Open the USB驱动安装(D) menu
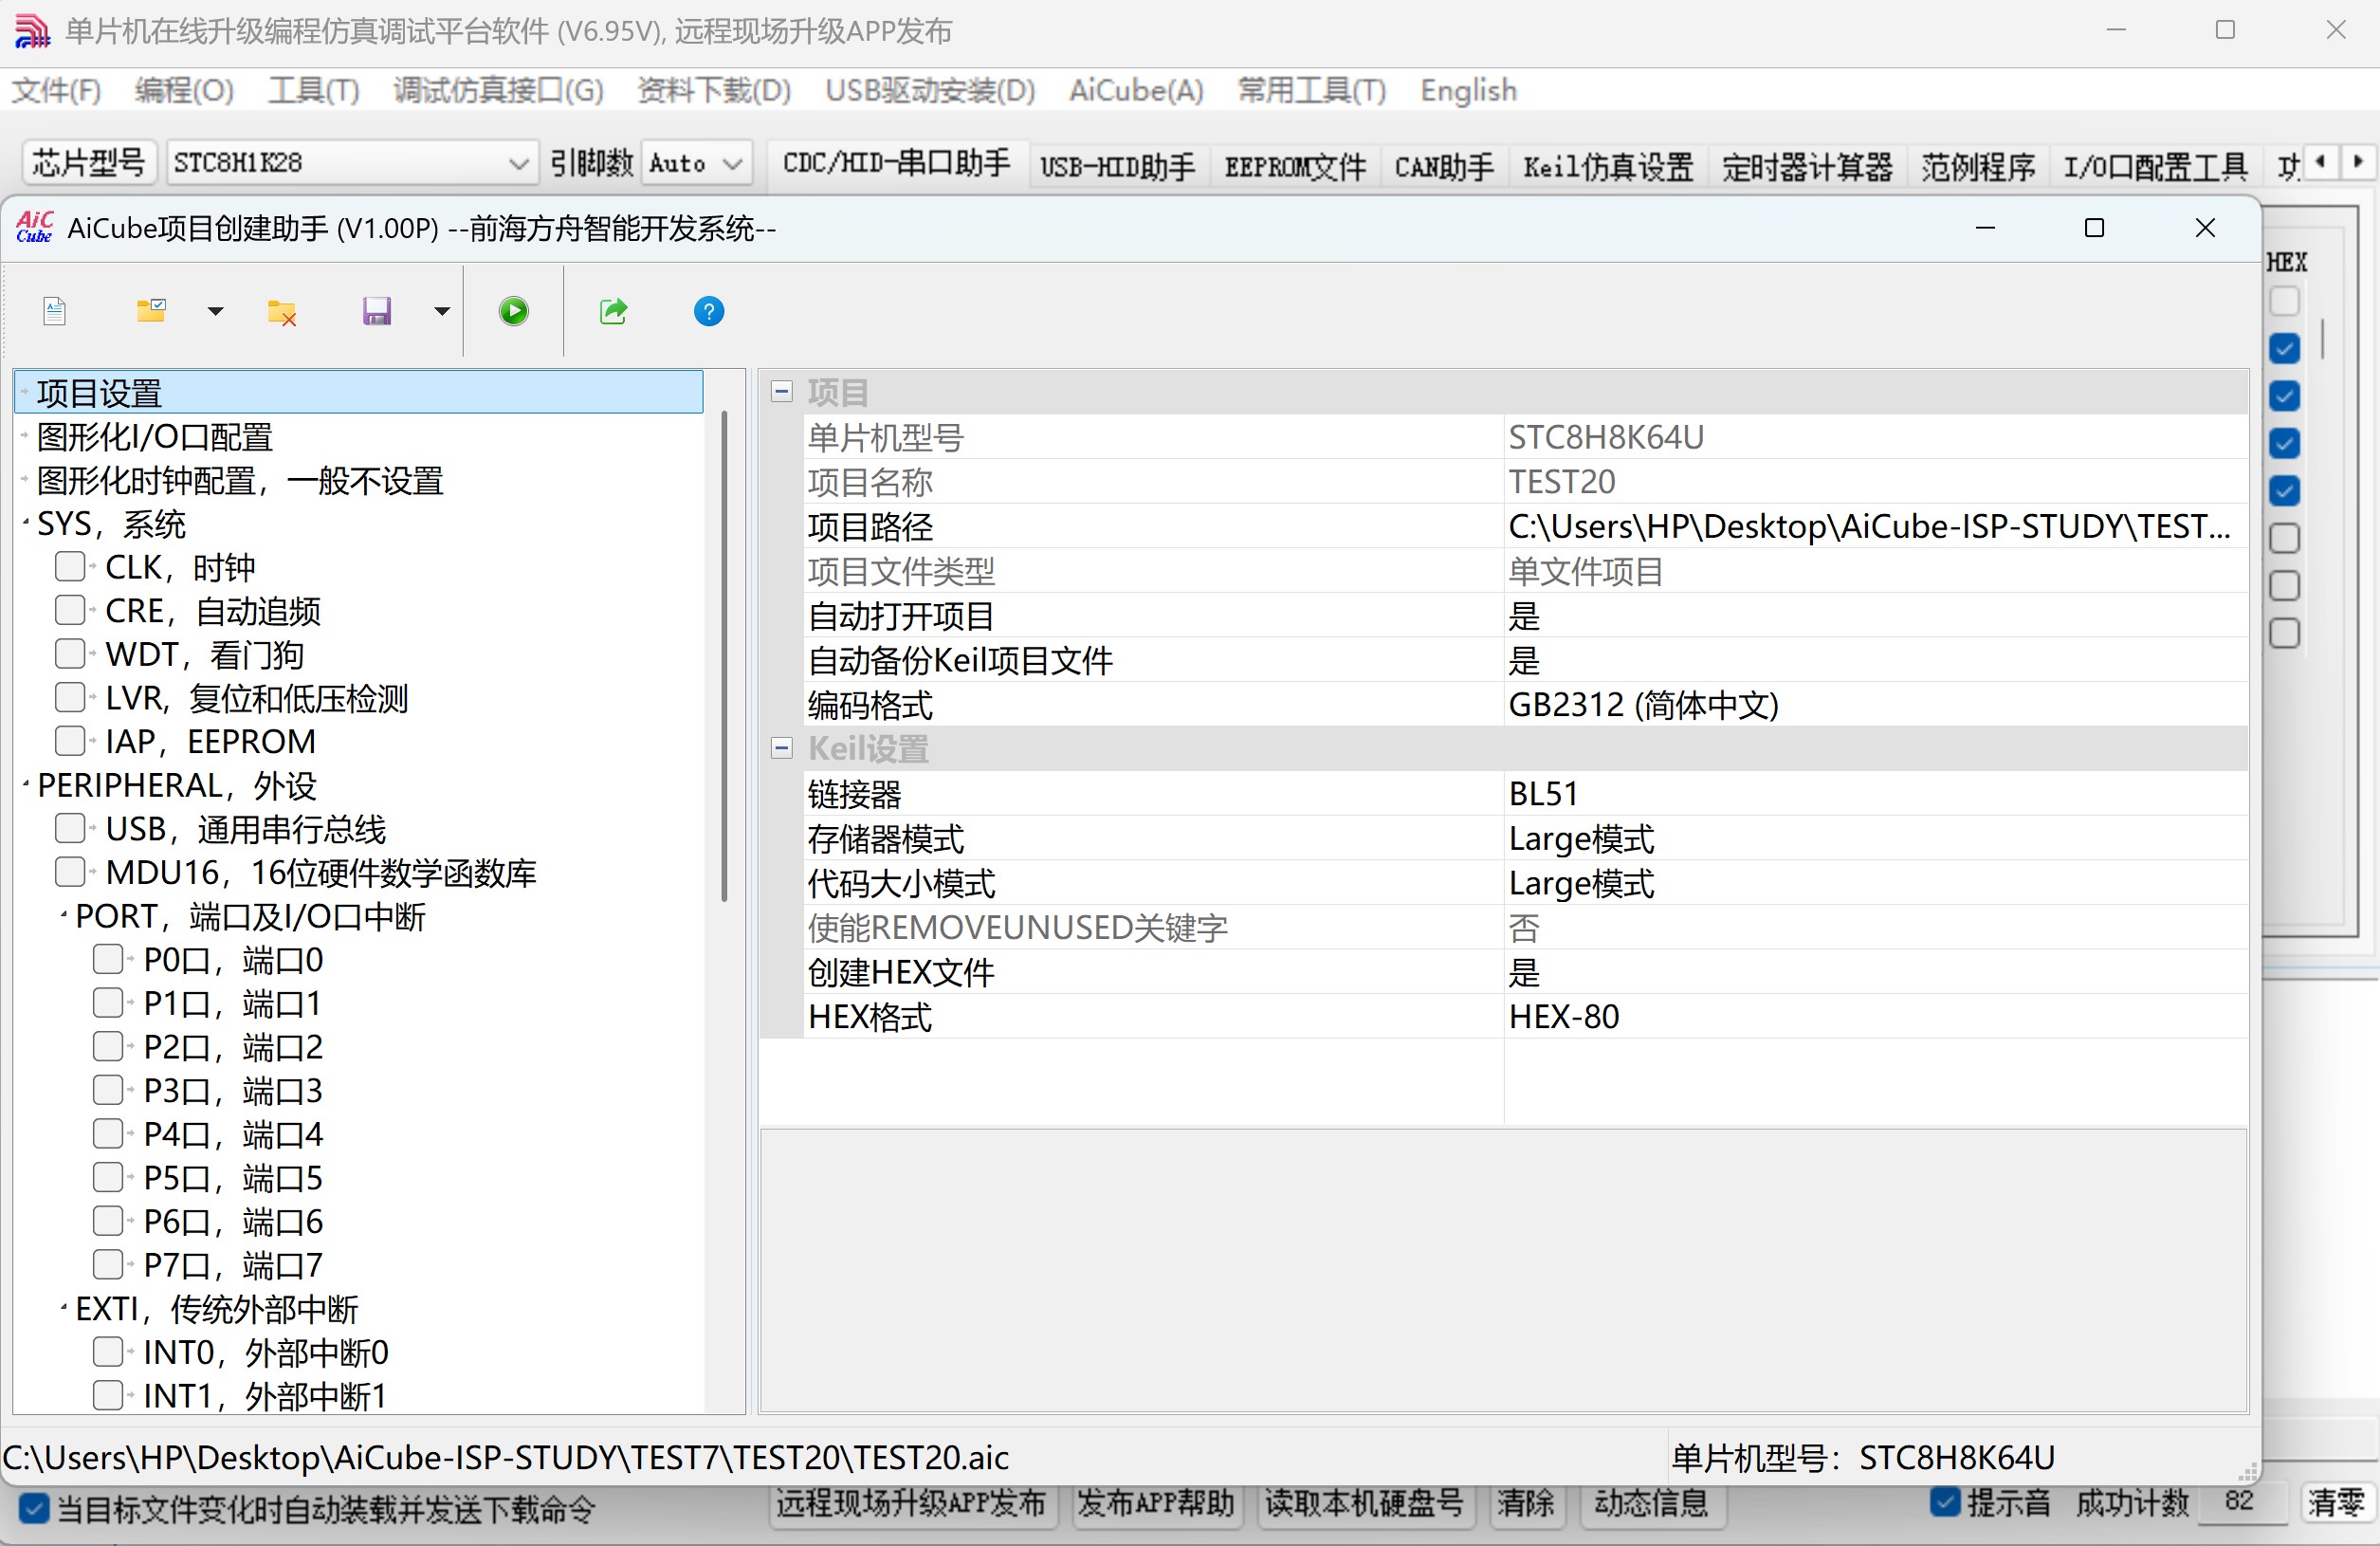 pos(930,90)
